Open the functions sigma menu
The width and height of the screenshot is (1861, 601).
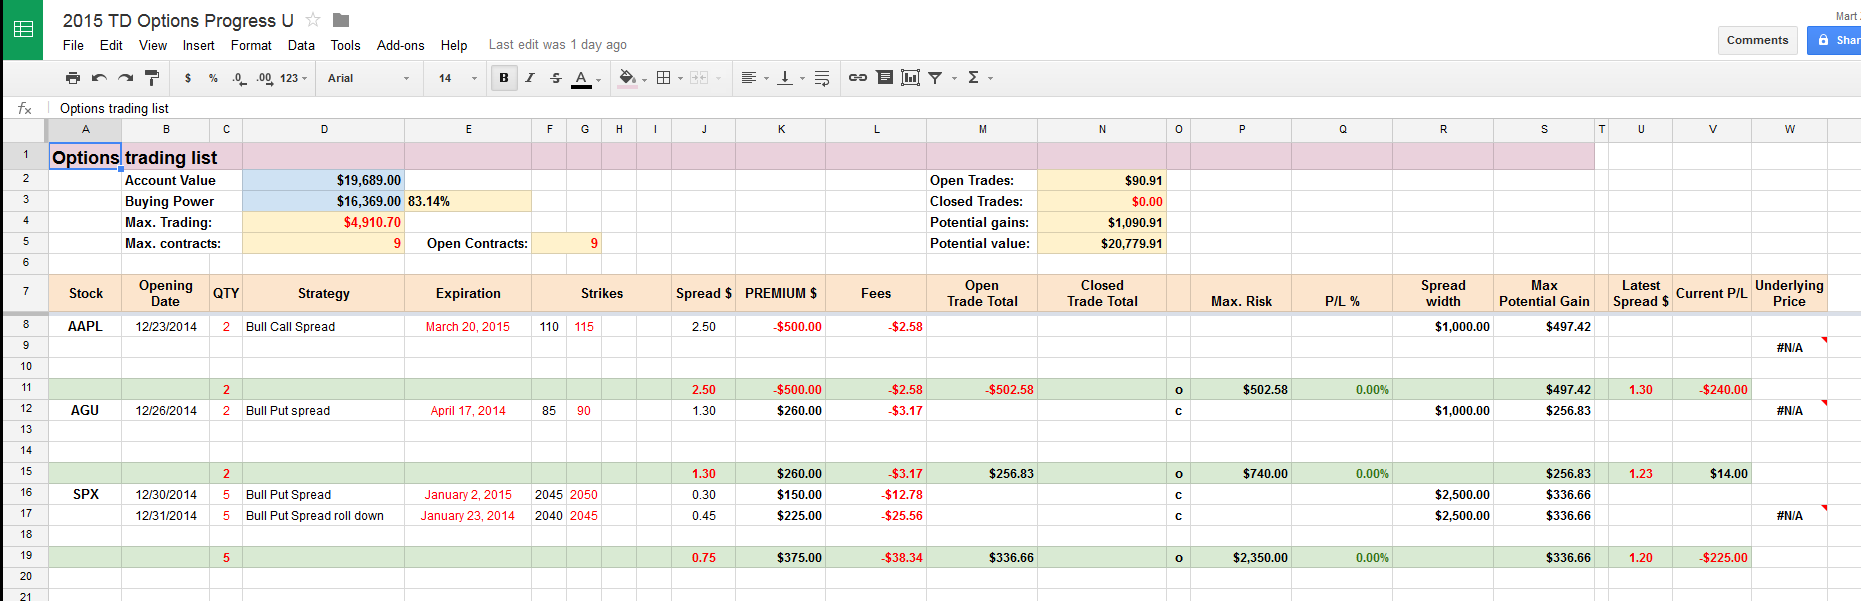coord(973,78)
